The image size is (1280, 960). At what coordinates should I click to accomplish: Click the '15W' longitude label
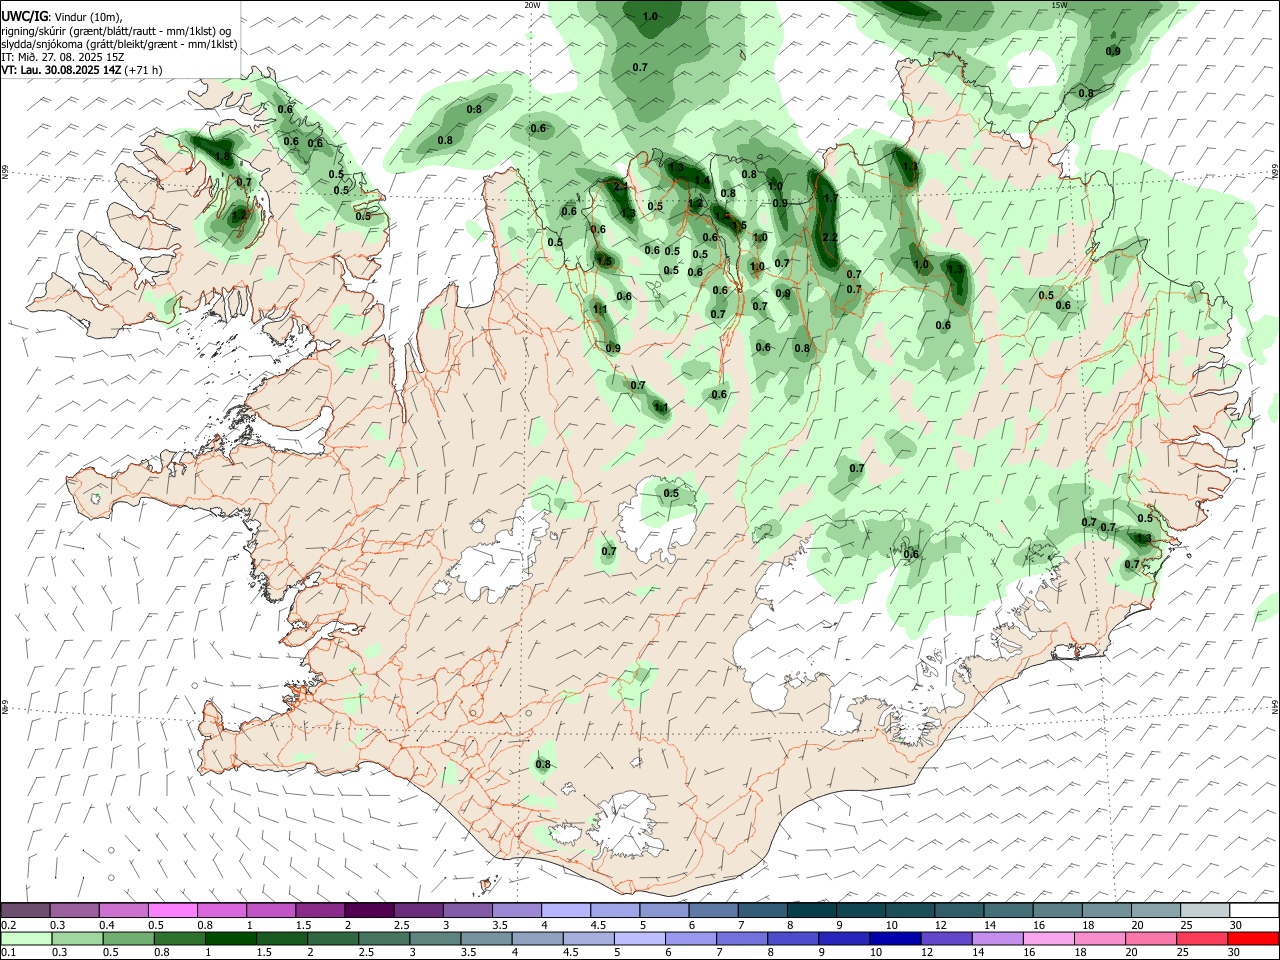tap(1059, 5)
